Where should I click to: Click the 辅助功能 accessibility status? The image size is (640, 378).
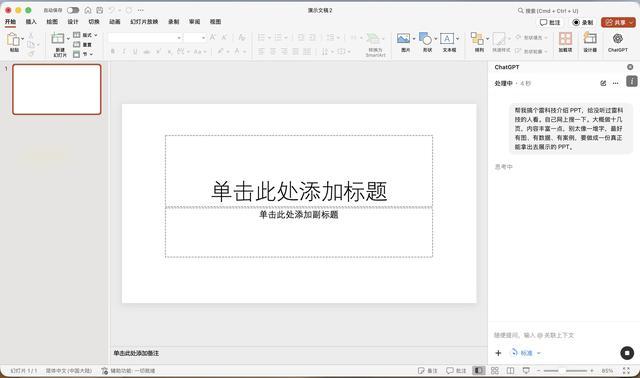(x=129, y=371)
